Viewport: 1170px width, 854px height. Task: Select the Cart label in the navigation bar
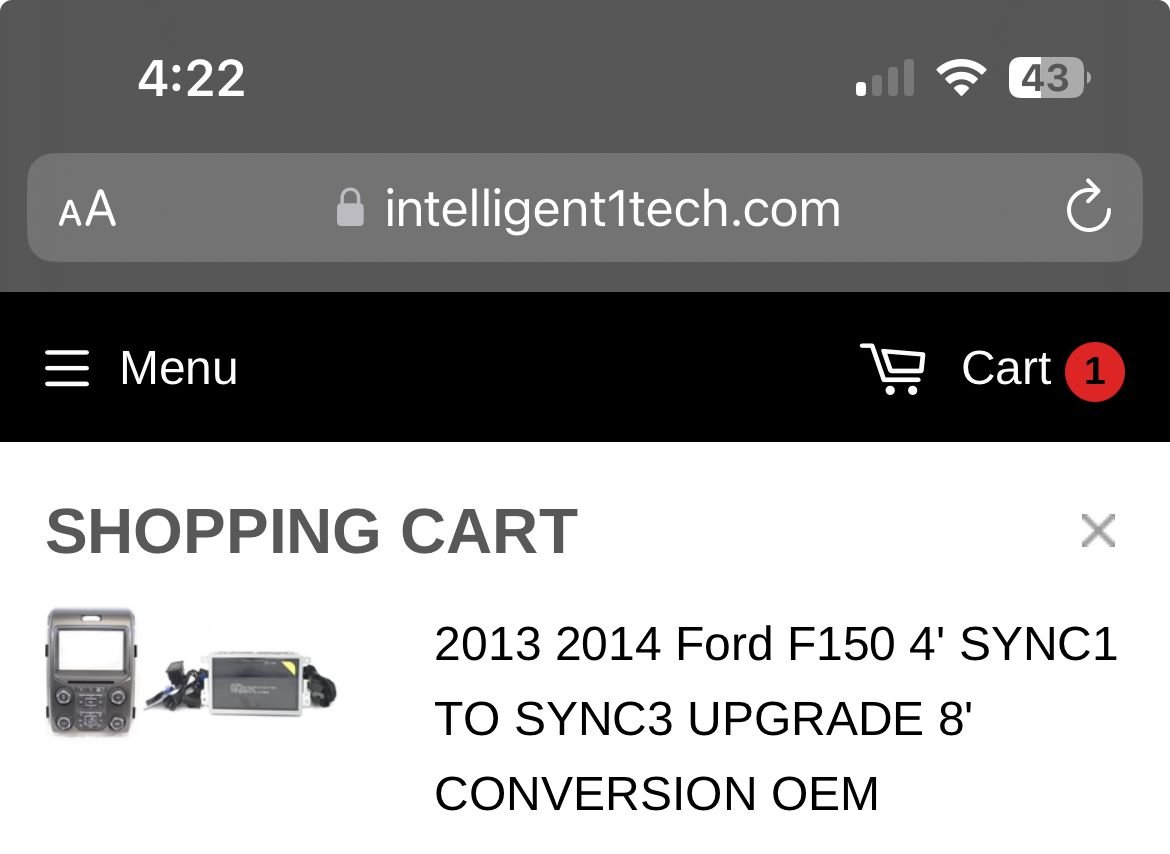click(1005, 368)
